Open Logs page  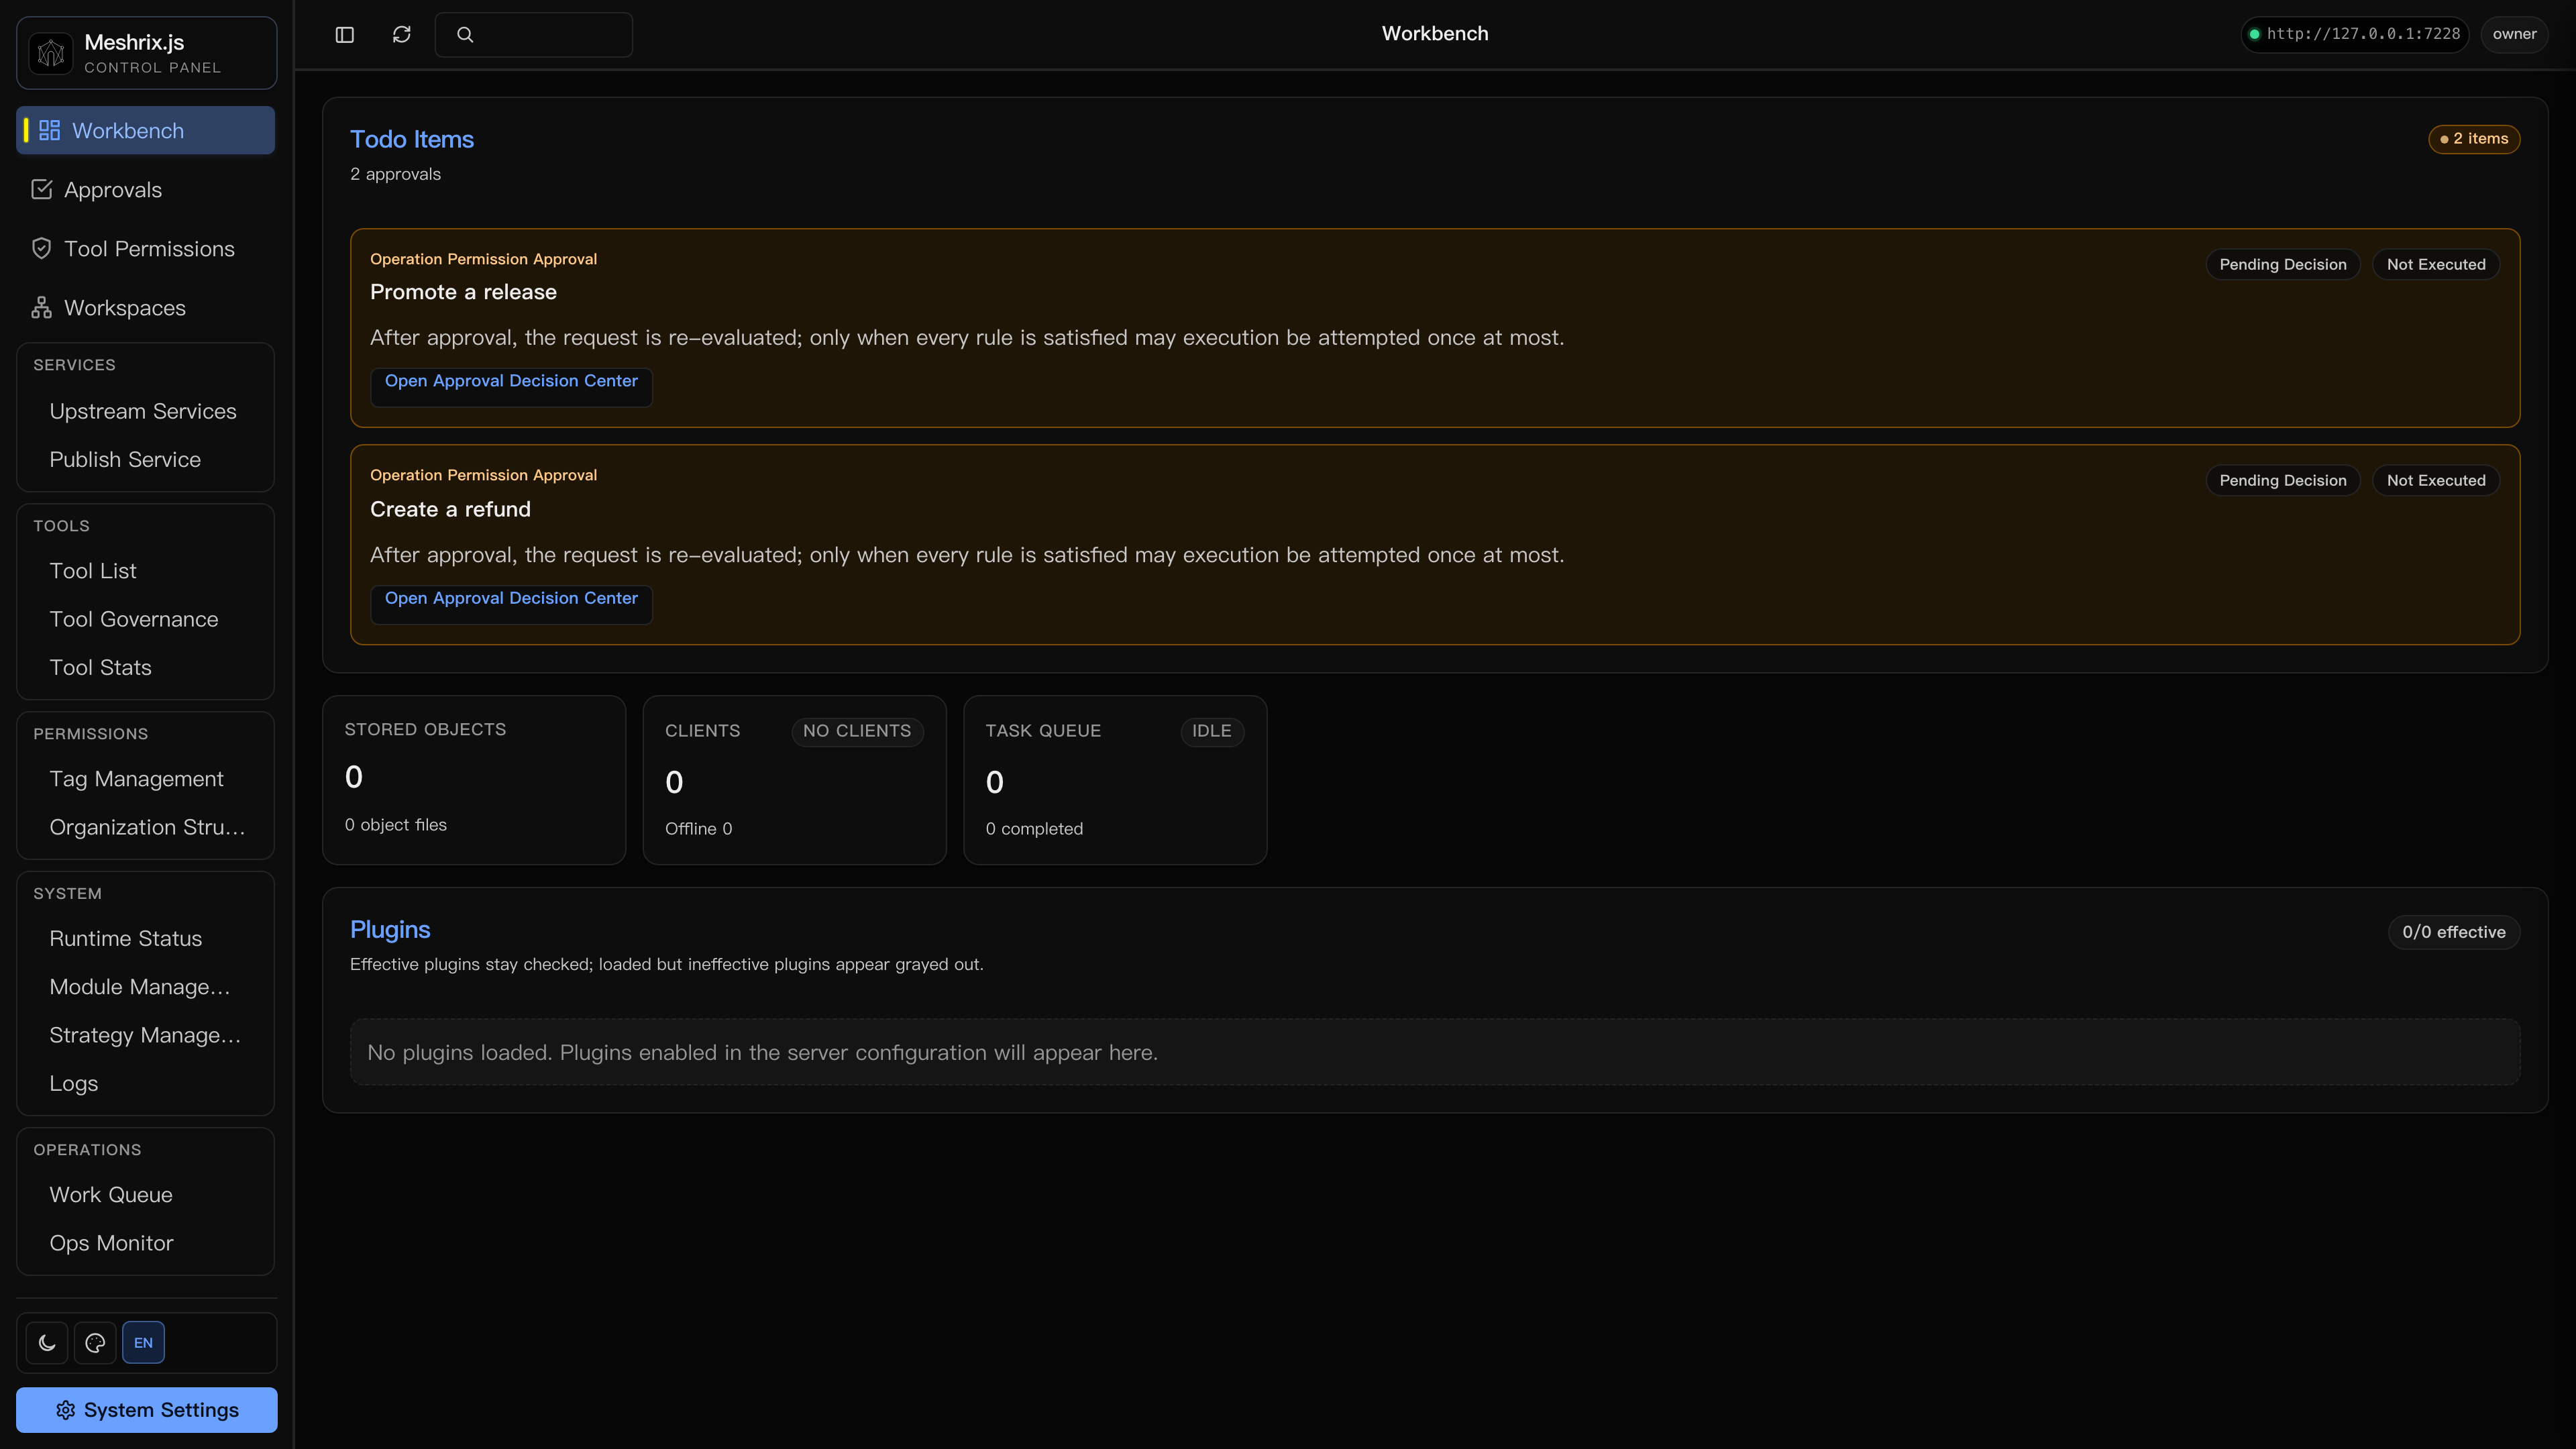coord(74,1084)
